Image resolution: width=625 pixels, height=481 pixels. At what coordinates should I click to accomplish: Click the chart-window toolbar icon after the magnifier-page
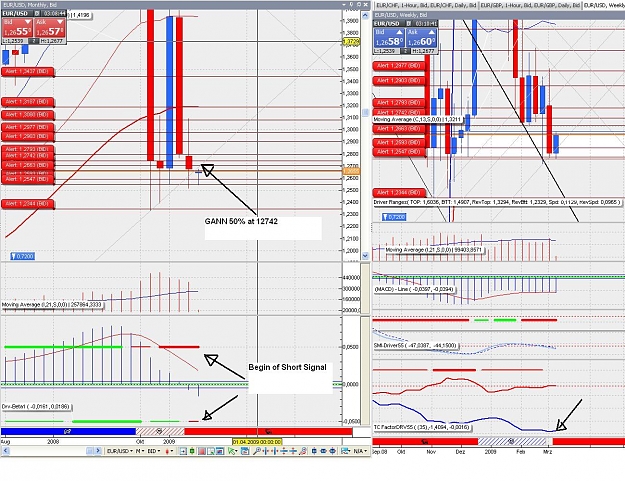(220, 451)
